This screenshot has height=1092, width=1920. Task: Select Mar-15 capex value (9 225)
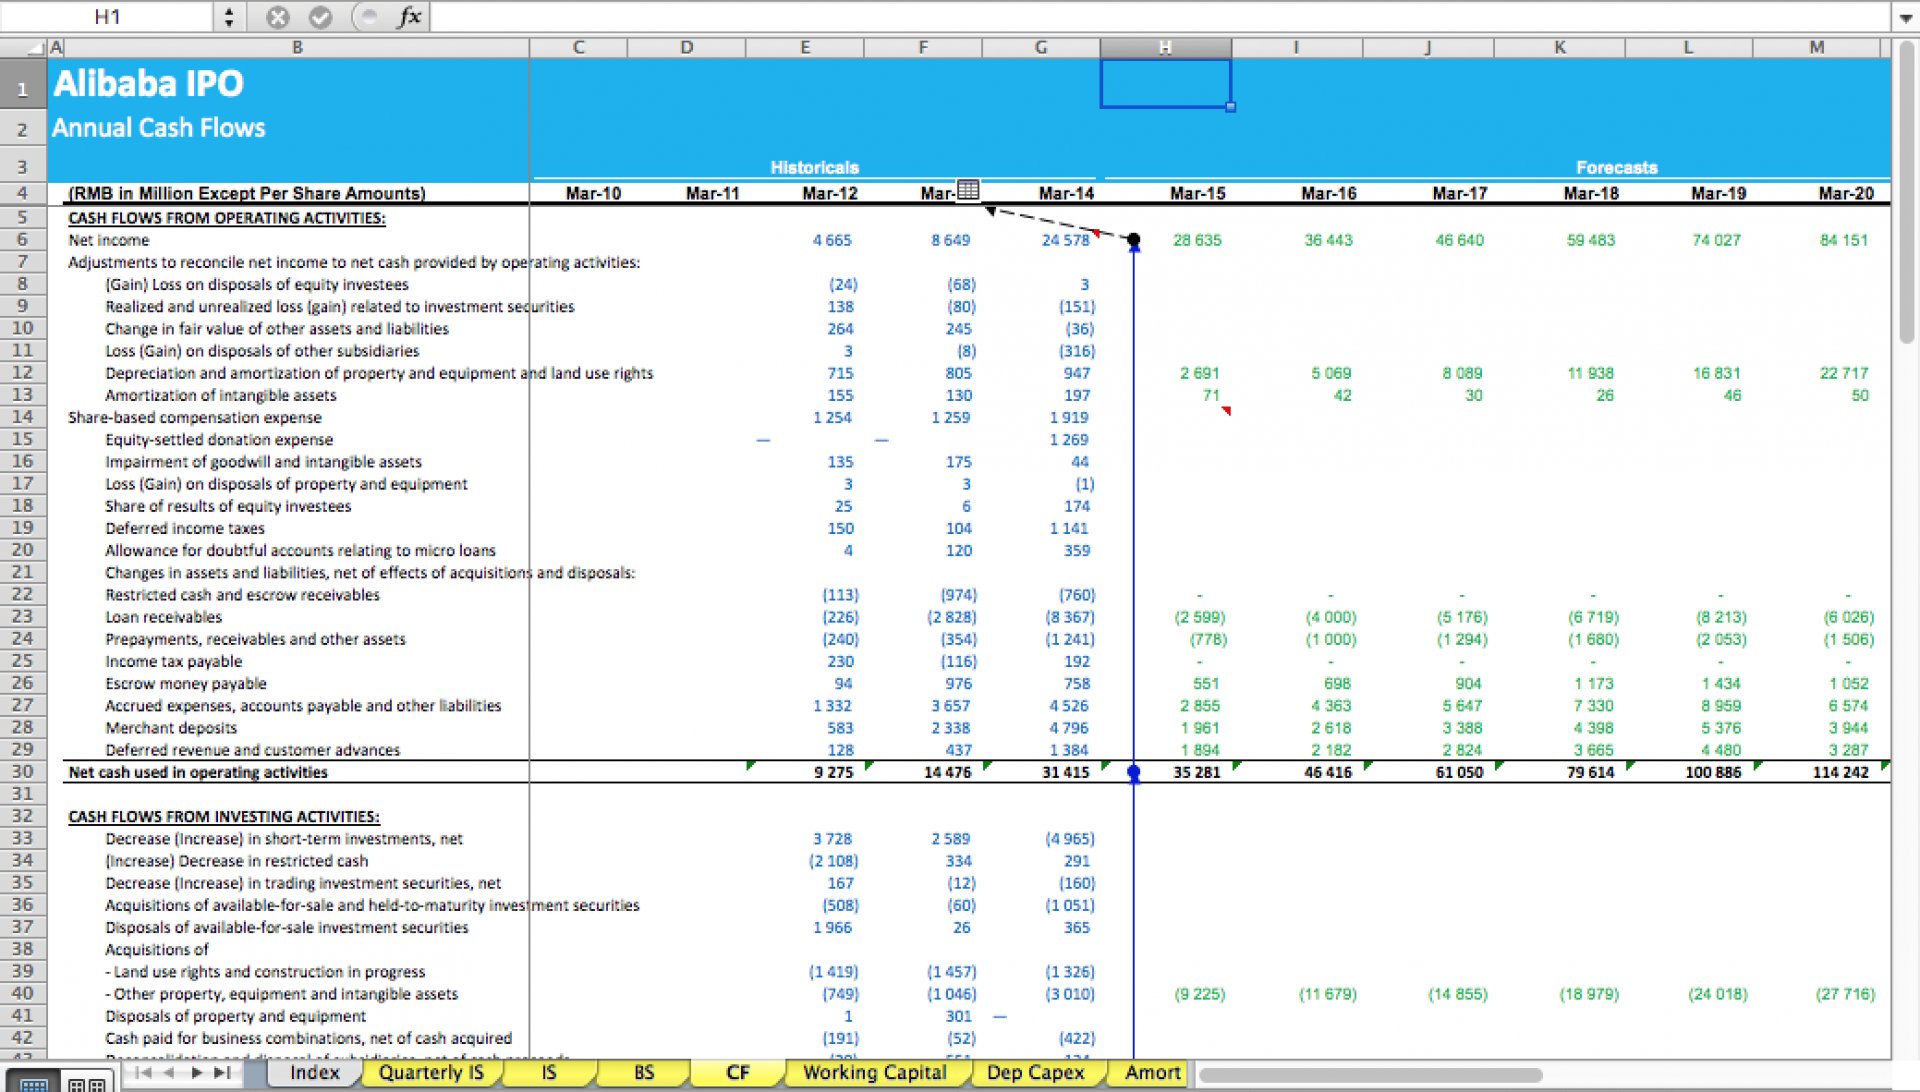coord(1199,994)
